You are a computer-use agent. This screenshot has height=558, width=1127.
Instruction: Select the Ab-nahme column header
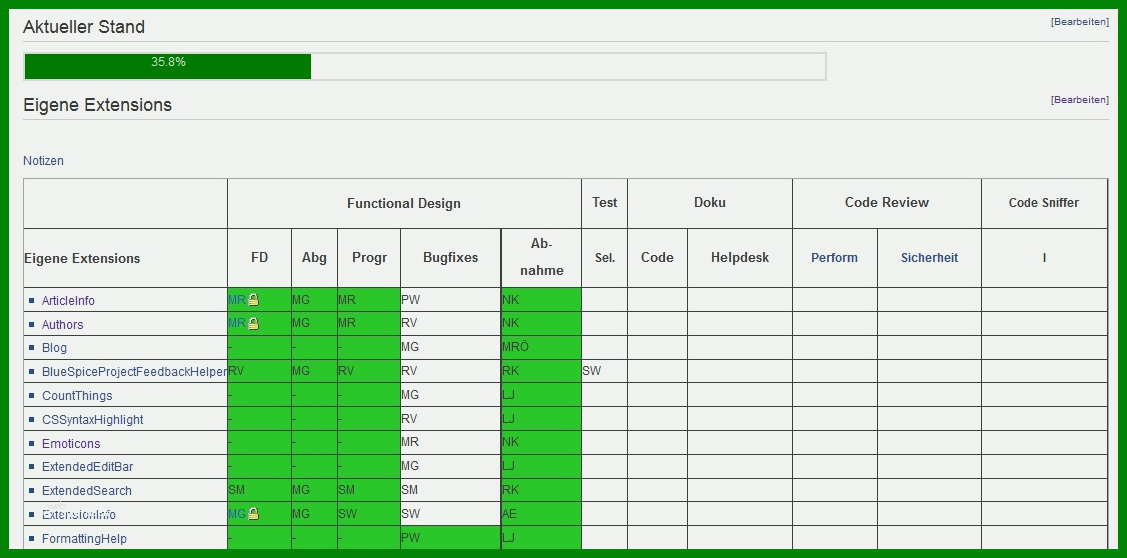[541, 258]
